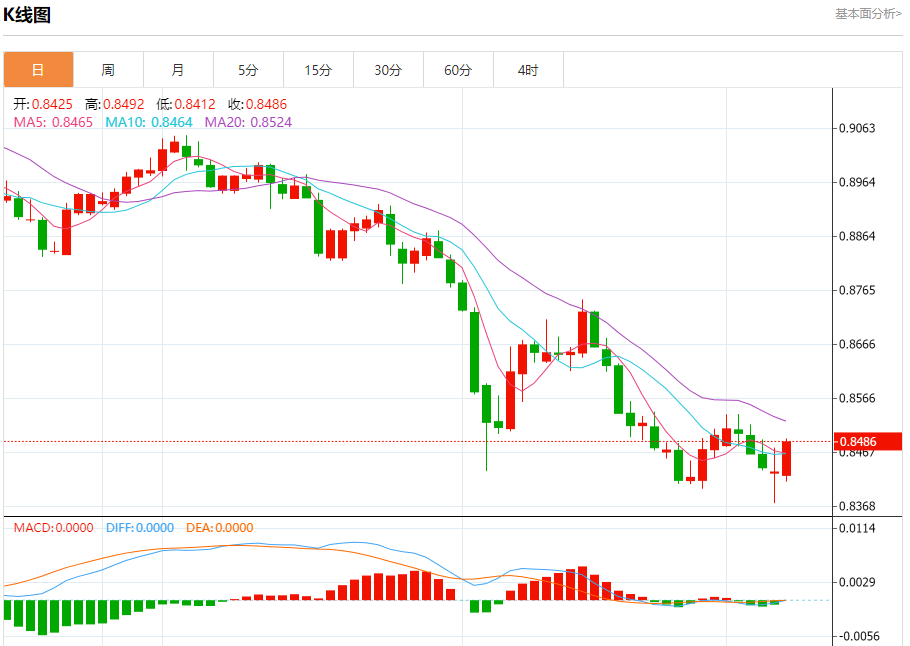Click the K线图 chart title

click(x=27, y=15)
